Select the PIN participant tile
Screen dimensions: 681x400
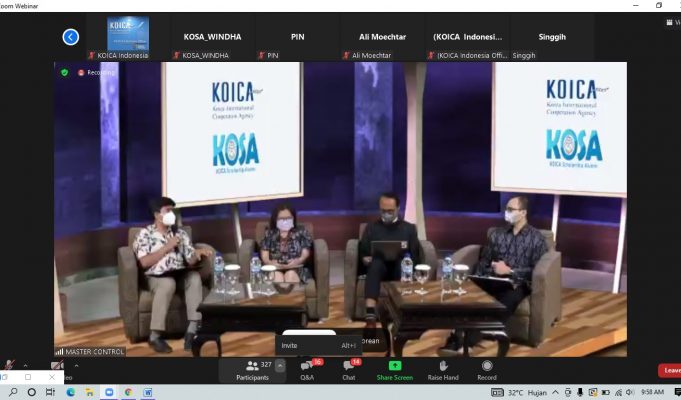click(297, 37)
